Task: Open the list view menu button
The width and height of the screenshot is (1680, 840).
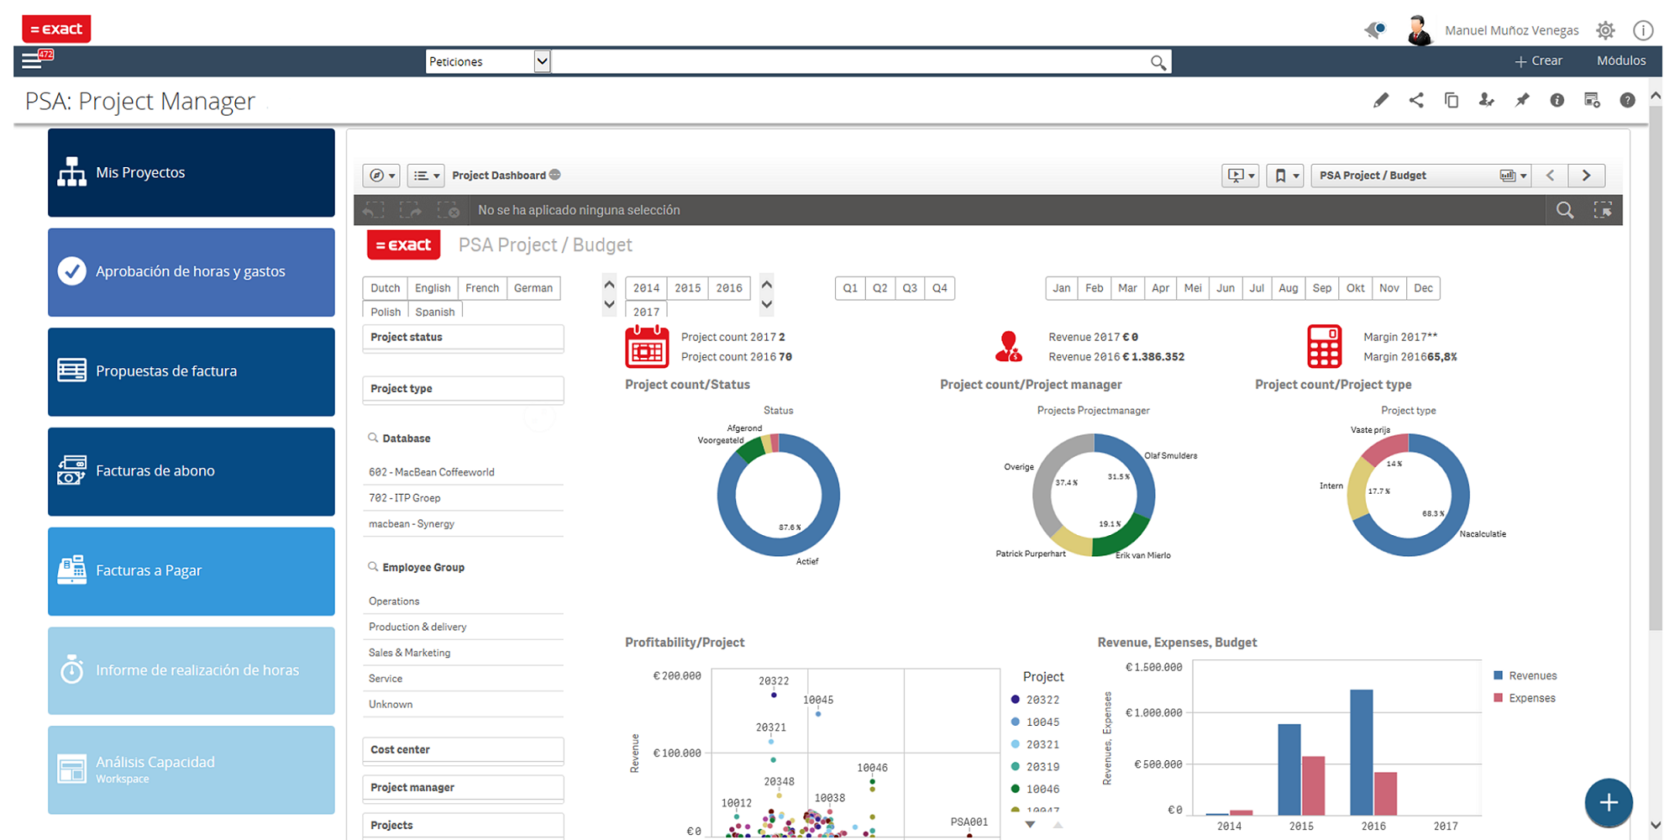Action: (x=426, y=175)
